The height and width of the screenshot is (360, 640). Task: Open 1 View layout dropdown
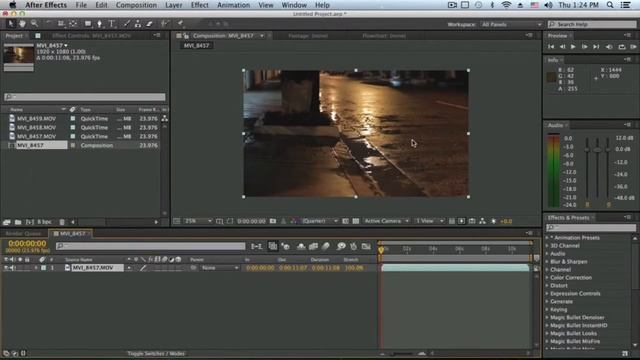coord(429,221)
